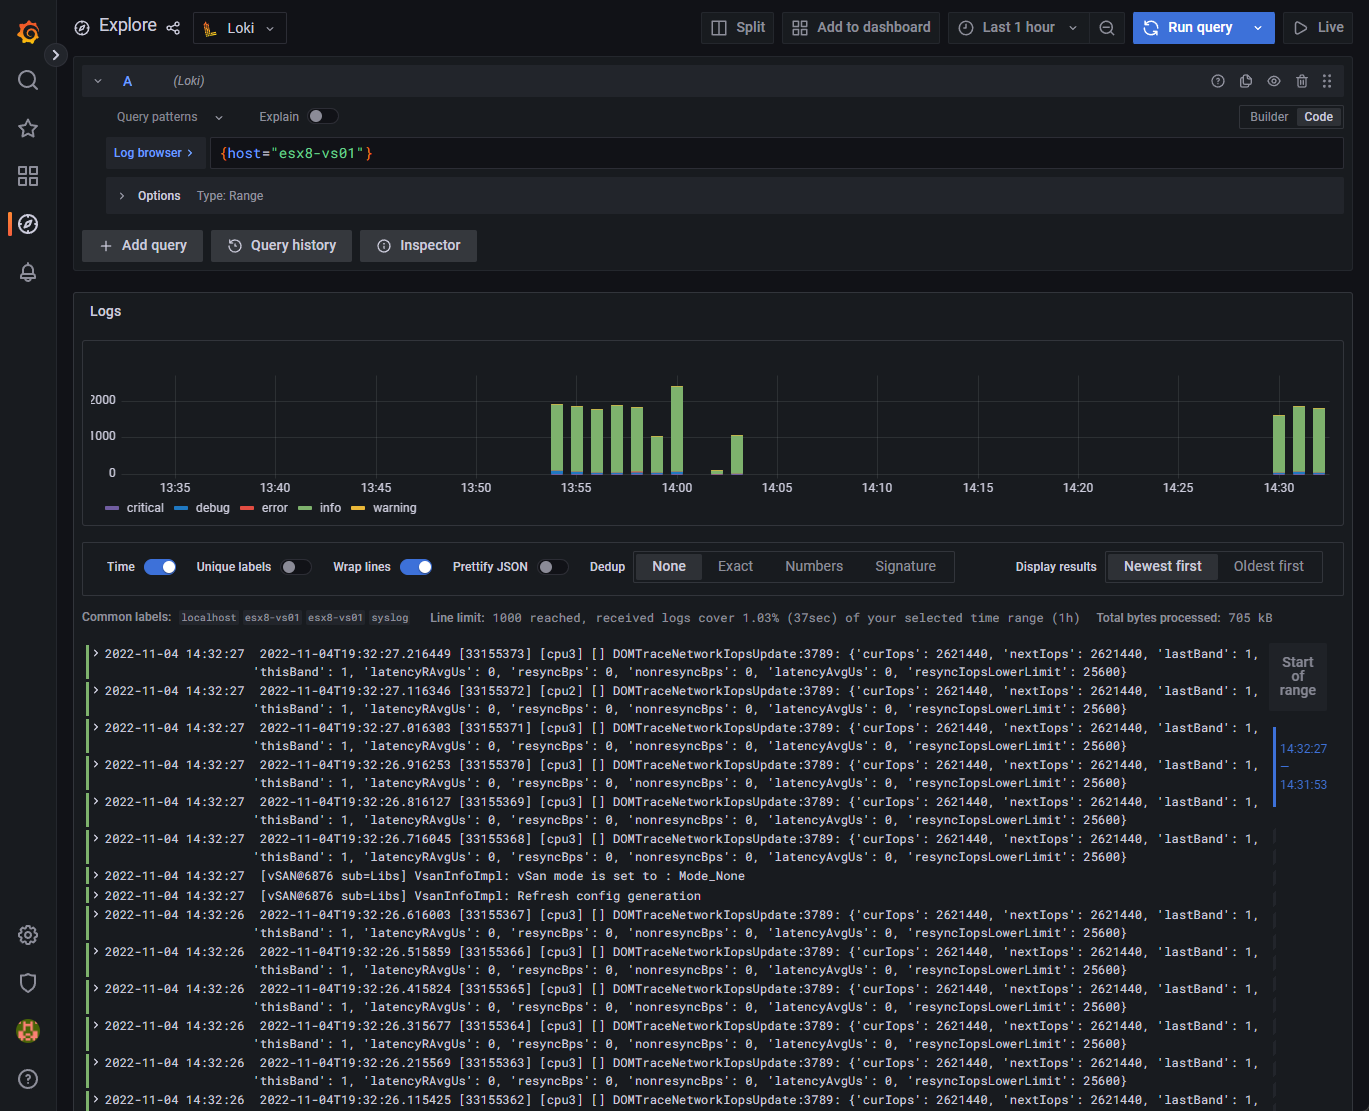Toggle query A visibility eye icon
Image resolution: width=1369 pixels, height=1111 pixels.
point(1273,81)
